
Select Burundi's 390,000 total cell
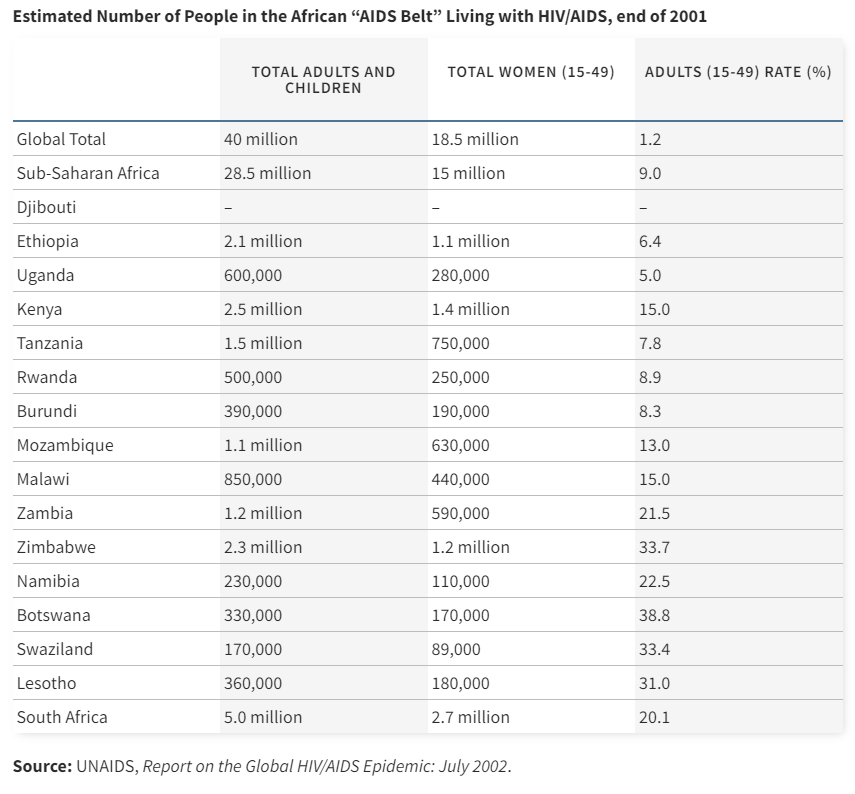[253, 411]
